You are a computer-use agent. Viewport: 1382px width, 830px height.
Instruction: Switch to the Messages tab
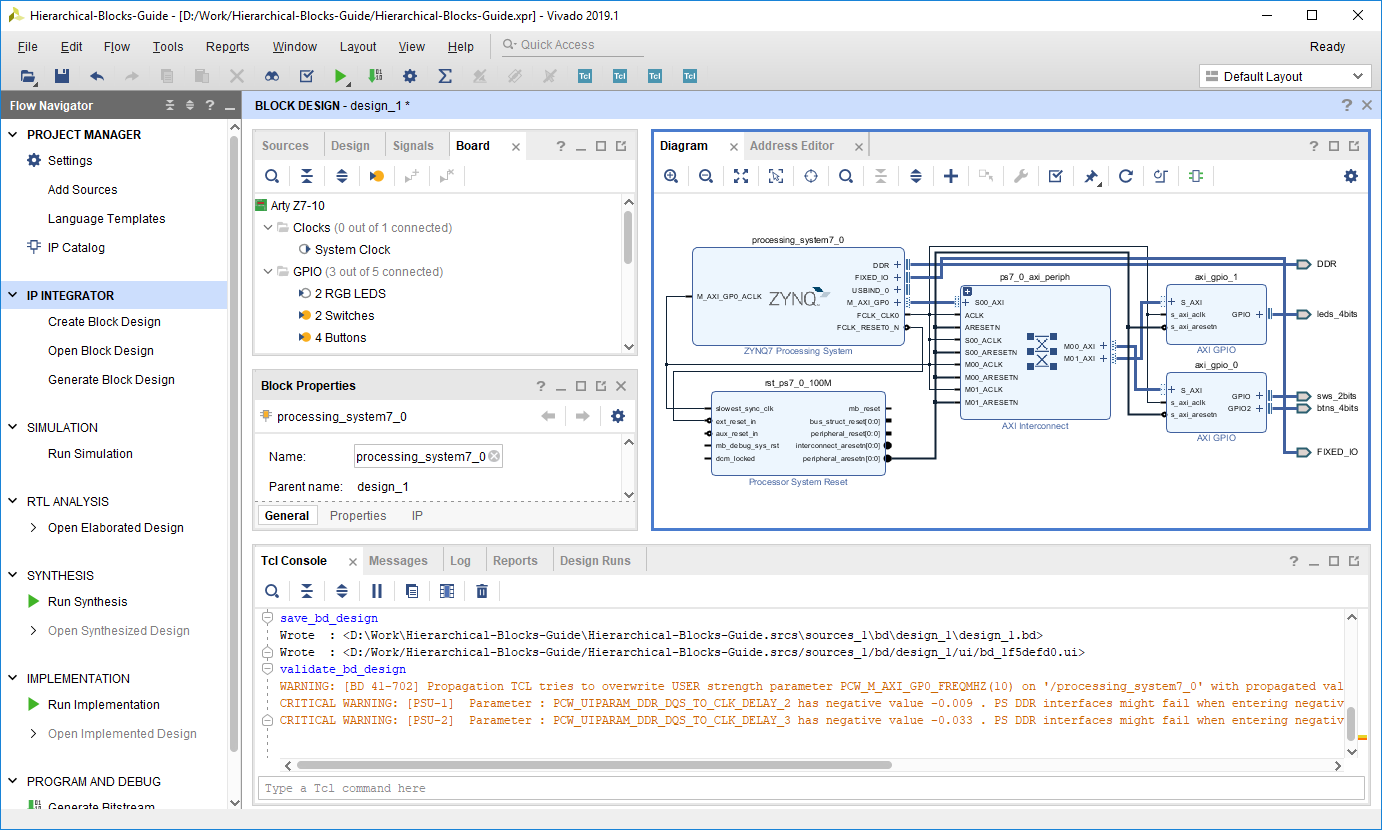point(398,561)
